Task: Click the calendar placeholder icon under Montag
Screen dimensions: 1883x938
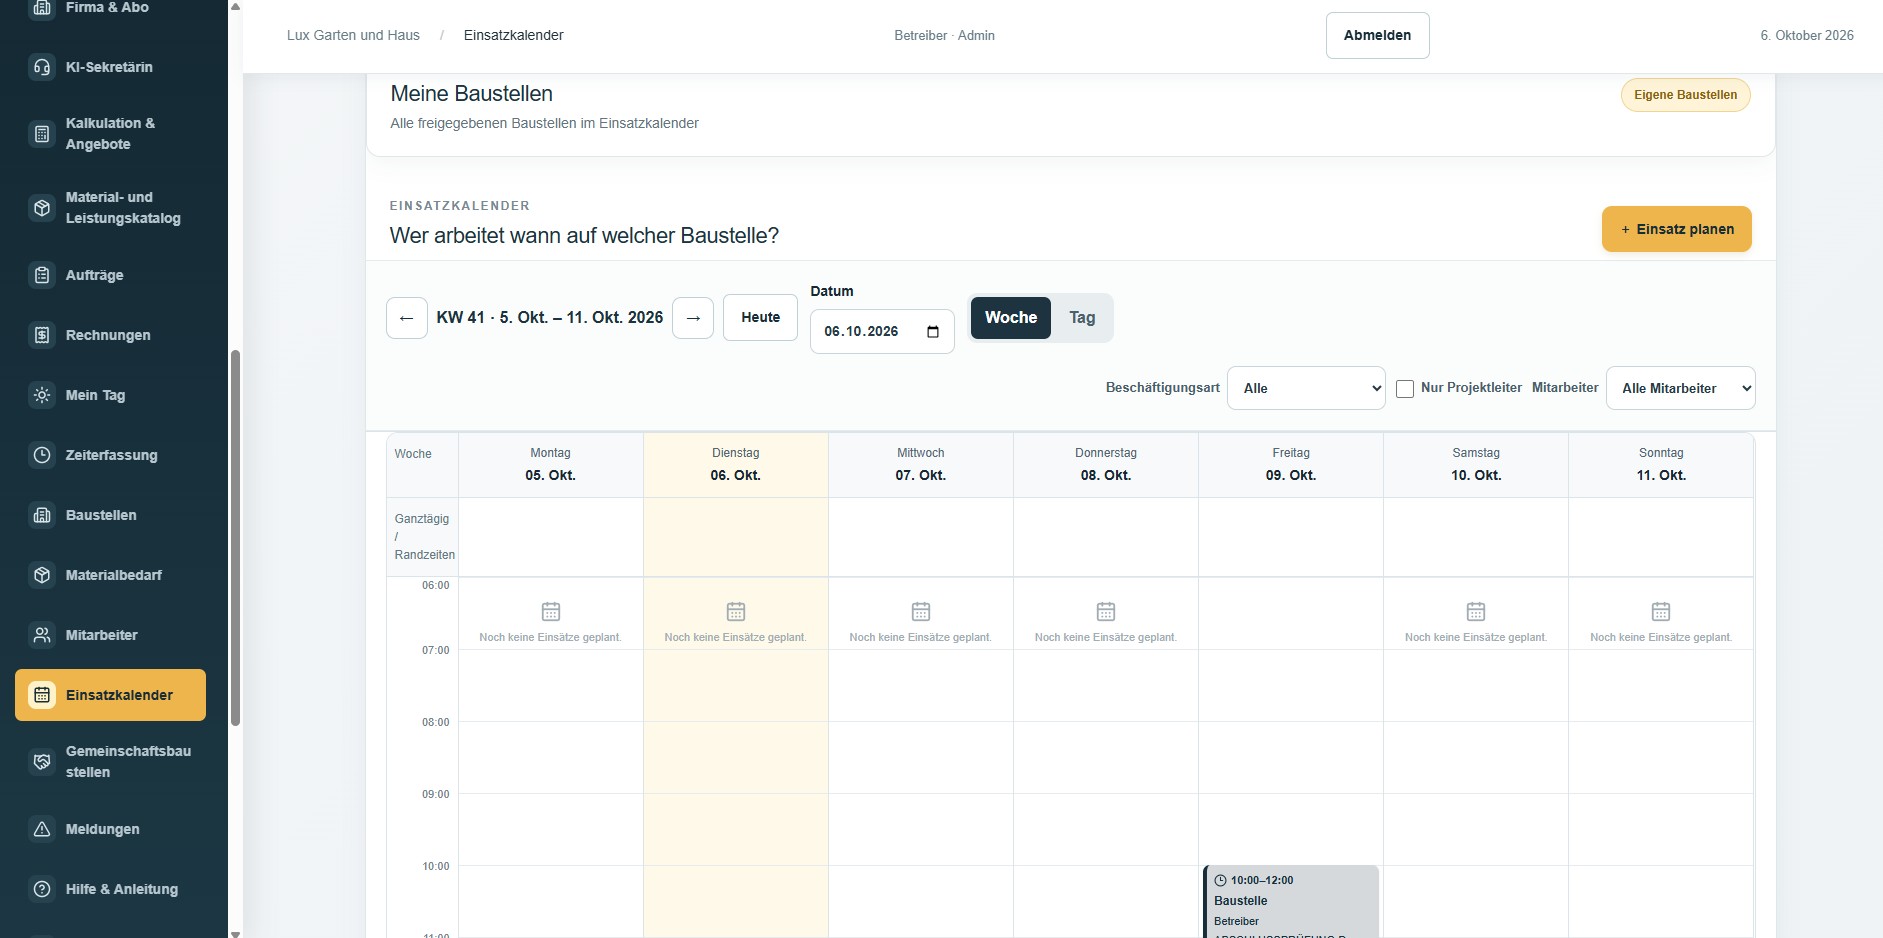Action: click(551, 611)
